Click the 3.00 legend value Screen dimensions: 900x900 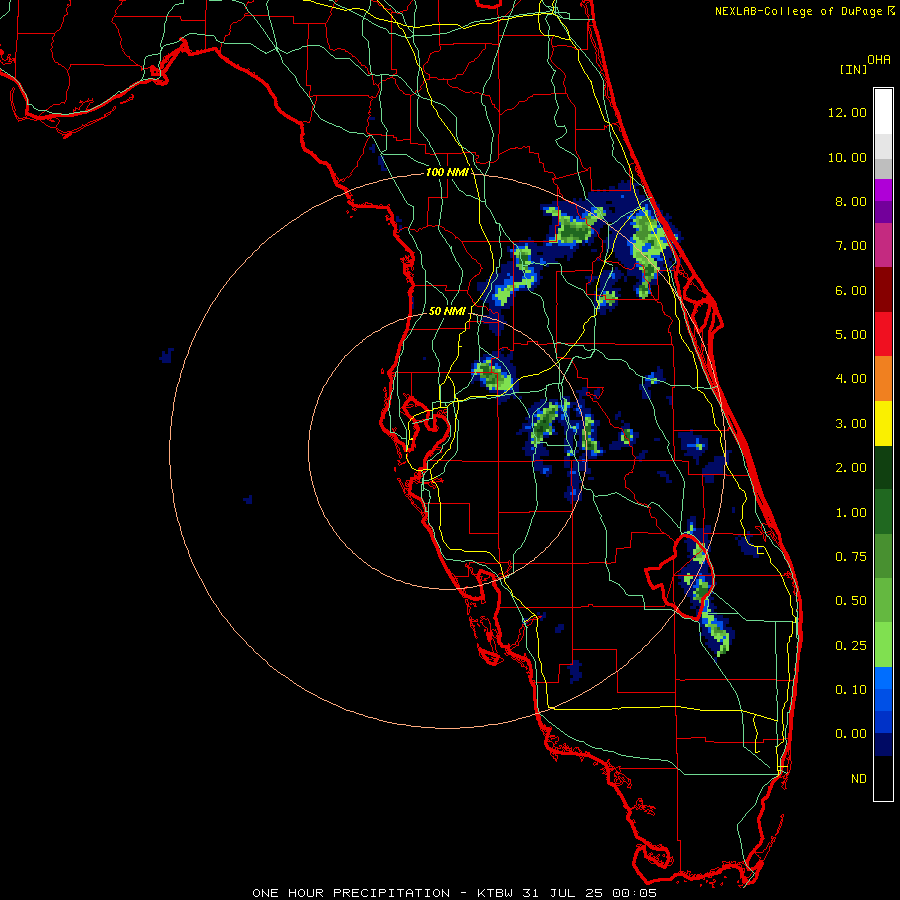click(851, 424)
